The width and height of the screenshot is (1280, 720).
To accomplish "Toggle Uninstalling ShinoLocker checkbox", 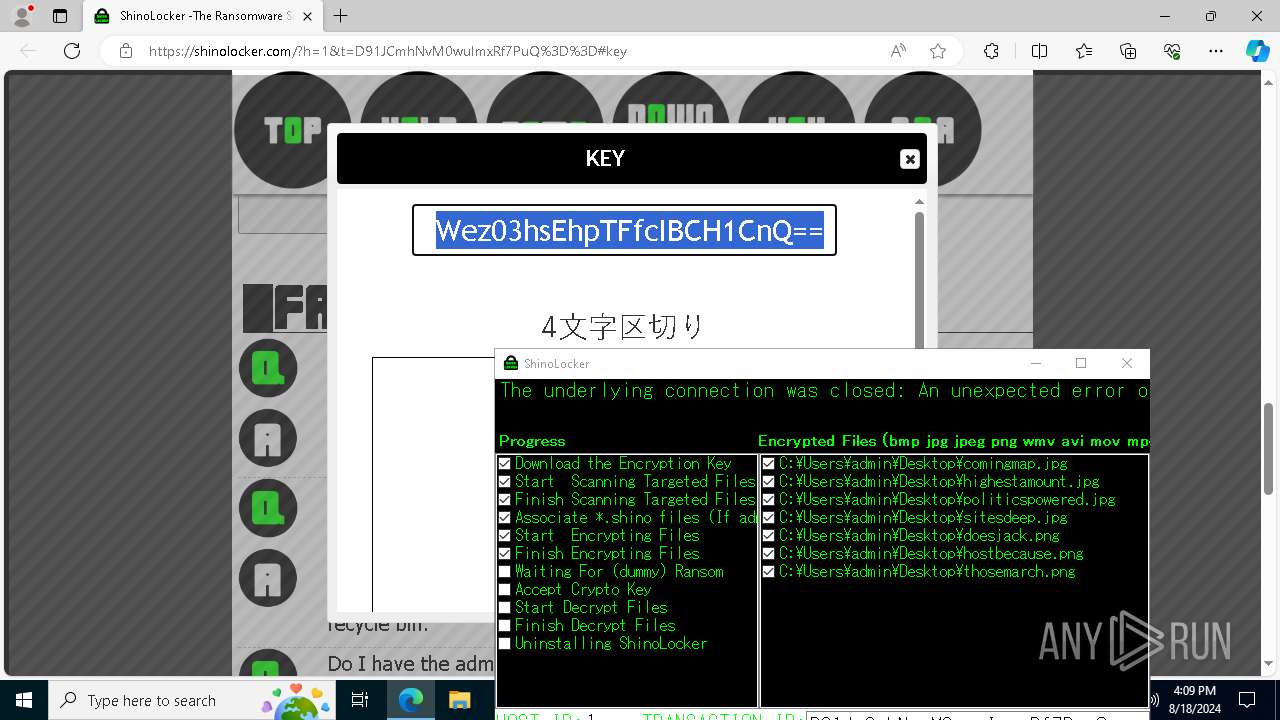I will pos(504,643).
